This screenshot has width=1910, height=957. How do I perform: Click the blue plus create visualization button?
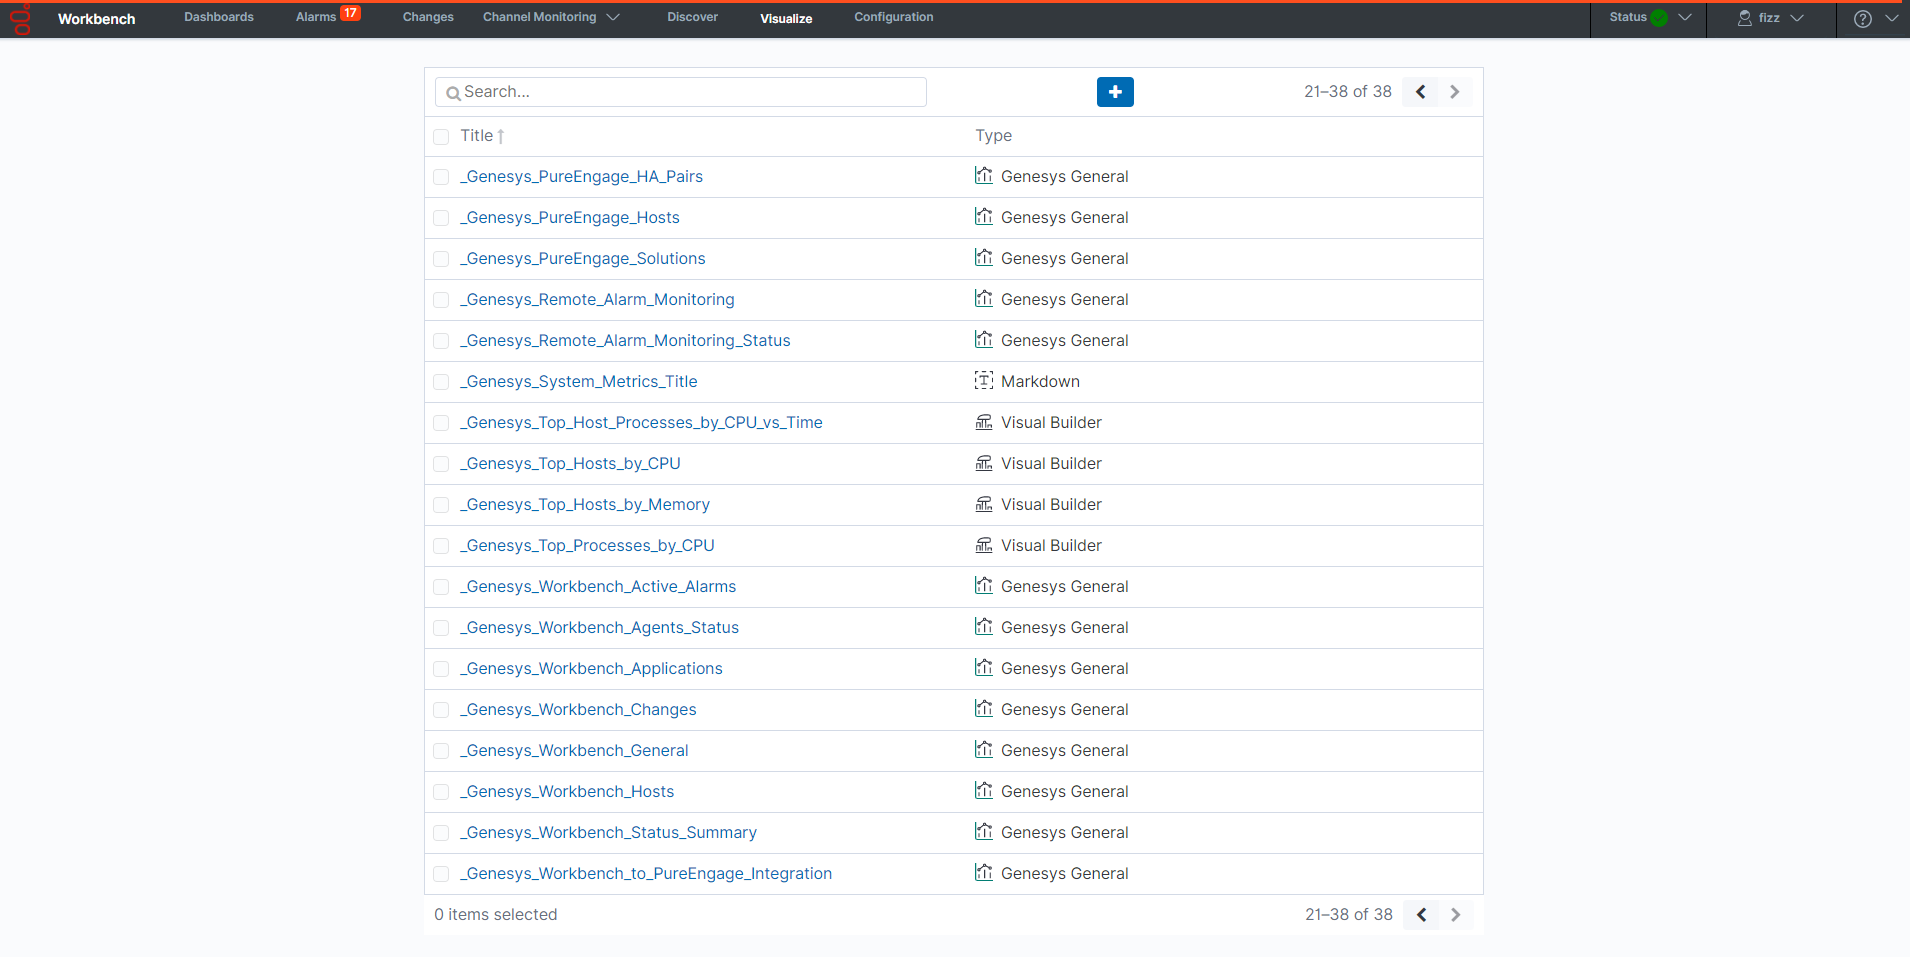click(1114, 92)
